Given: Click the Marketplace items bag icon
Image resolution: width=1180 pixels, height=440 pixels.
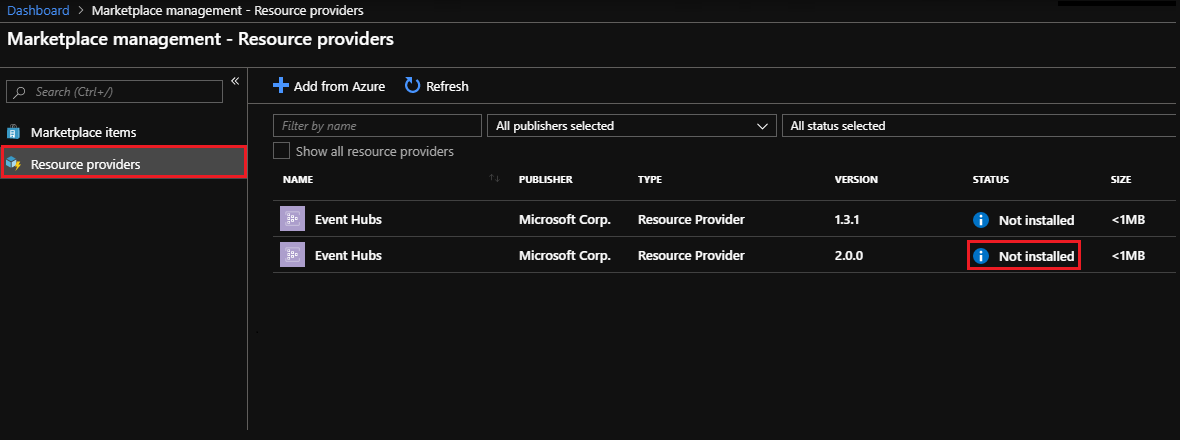Looking at the screenshot, I should click(x=14, y=132).
